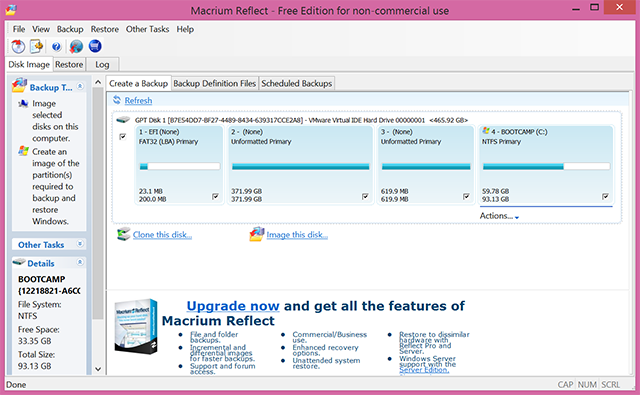This screenshot has width=640, height=395.
Task: Toggle the GPT Disk 1 checkbox
Action: click(x=122, y=137)
